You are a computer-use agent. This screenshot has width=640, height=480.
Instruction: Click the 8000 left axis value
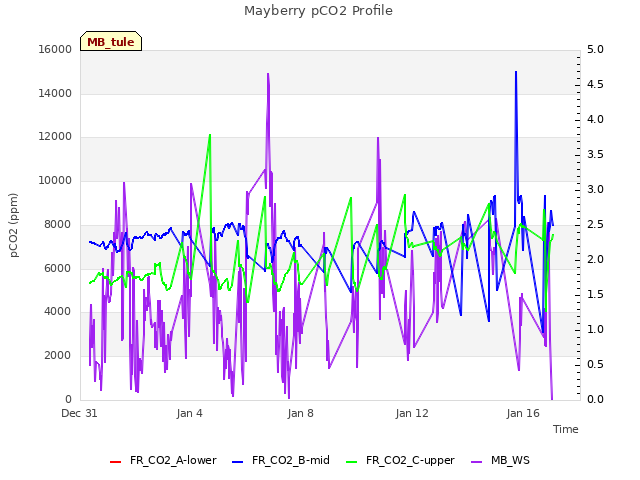58,224
